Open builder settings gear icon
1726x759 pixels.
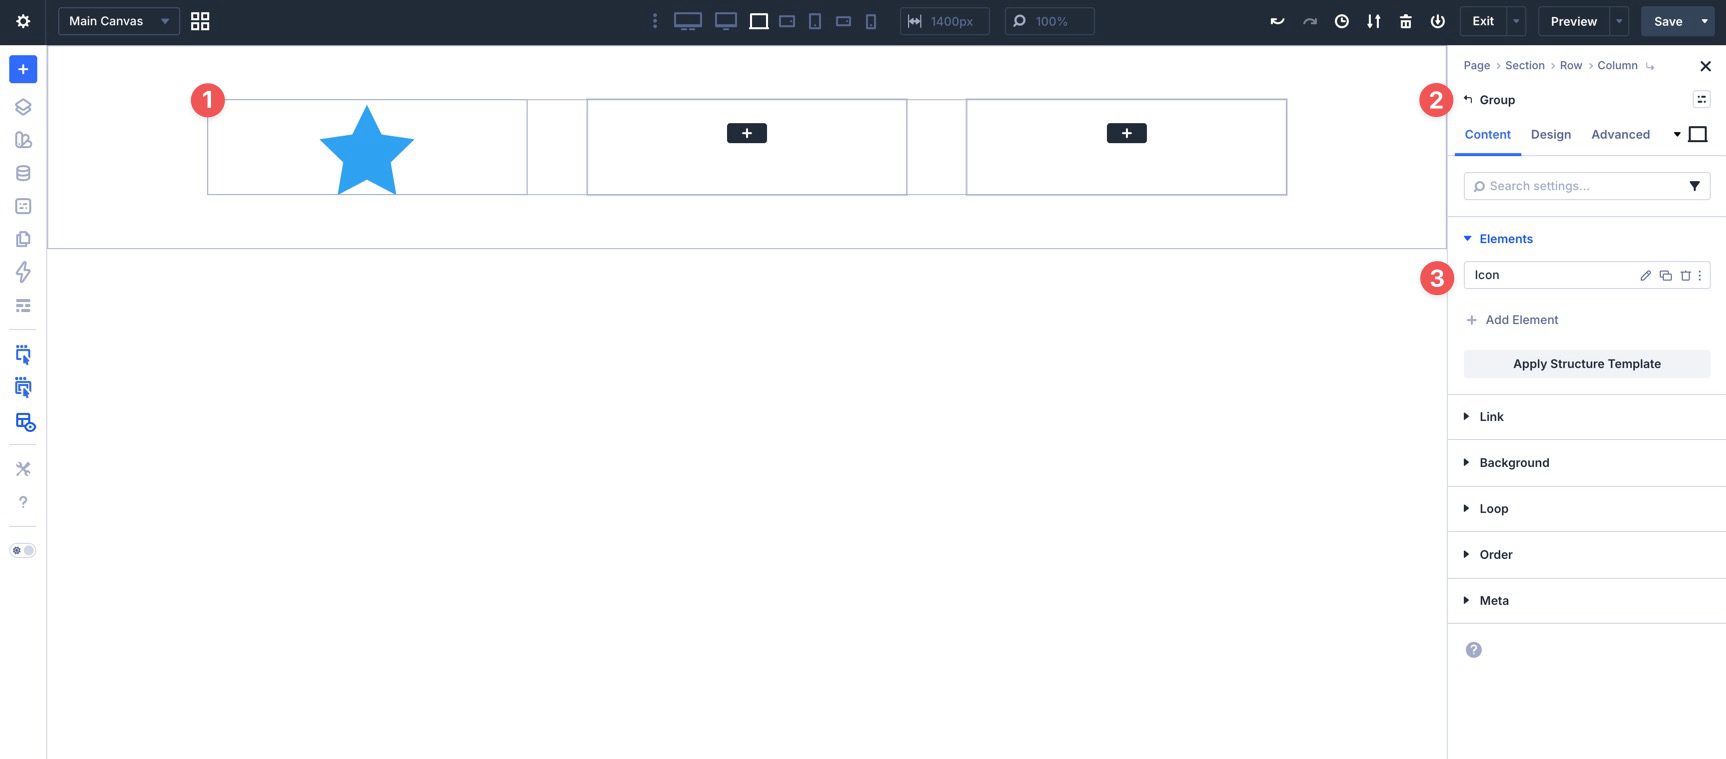[x=23, y=21]
